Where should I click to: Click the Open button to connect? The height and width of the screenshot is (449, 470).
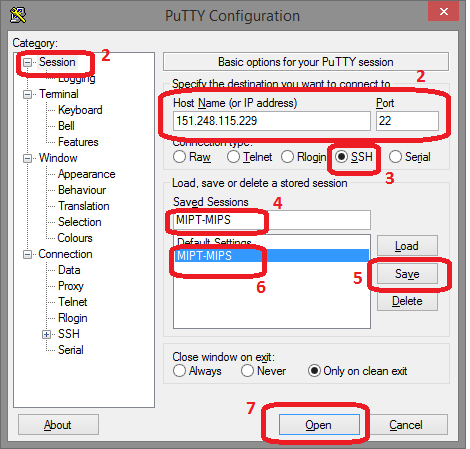coord(319,425)
